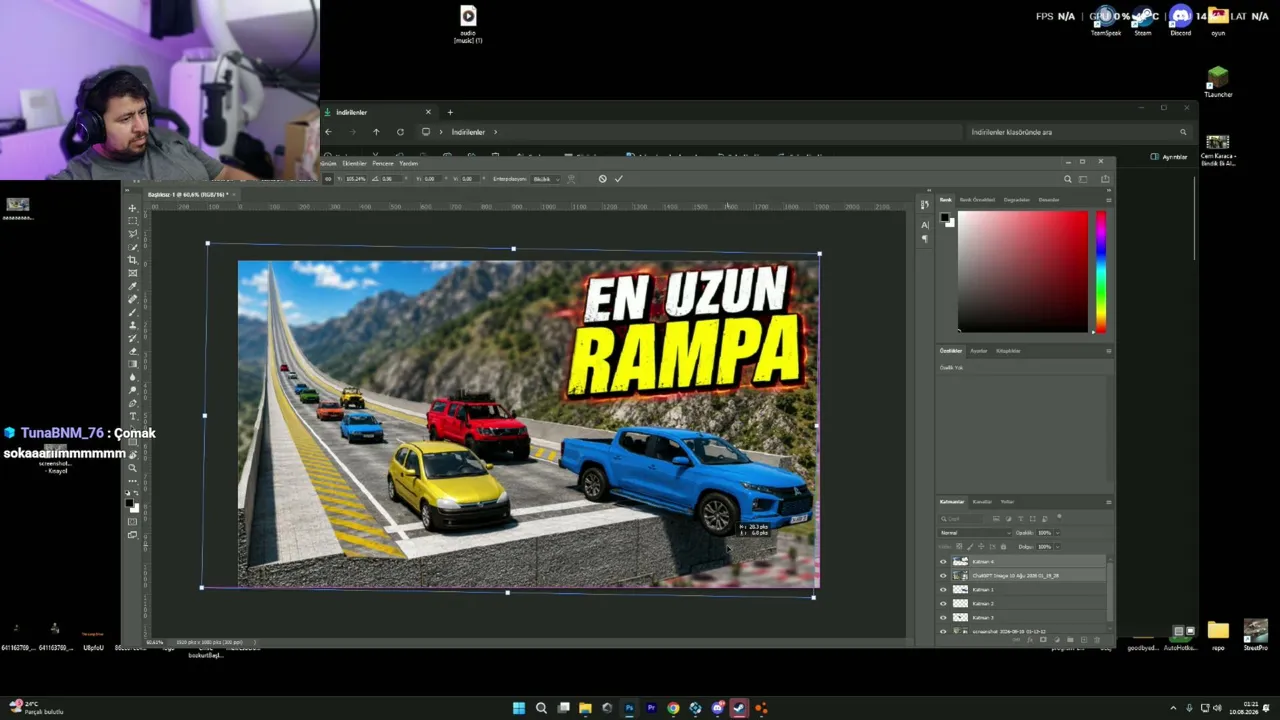Image resolution: width=1280 pixels, height=720 pixels.
Task: Cancel the transform with the circle-slash icon
Action: [x=602, y=179]
